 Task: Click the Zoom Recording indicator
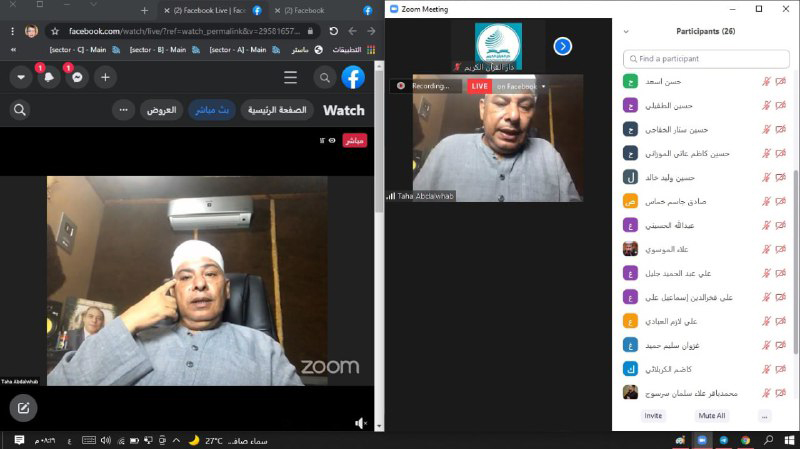point(426,86)
